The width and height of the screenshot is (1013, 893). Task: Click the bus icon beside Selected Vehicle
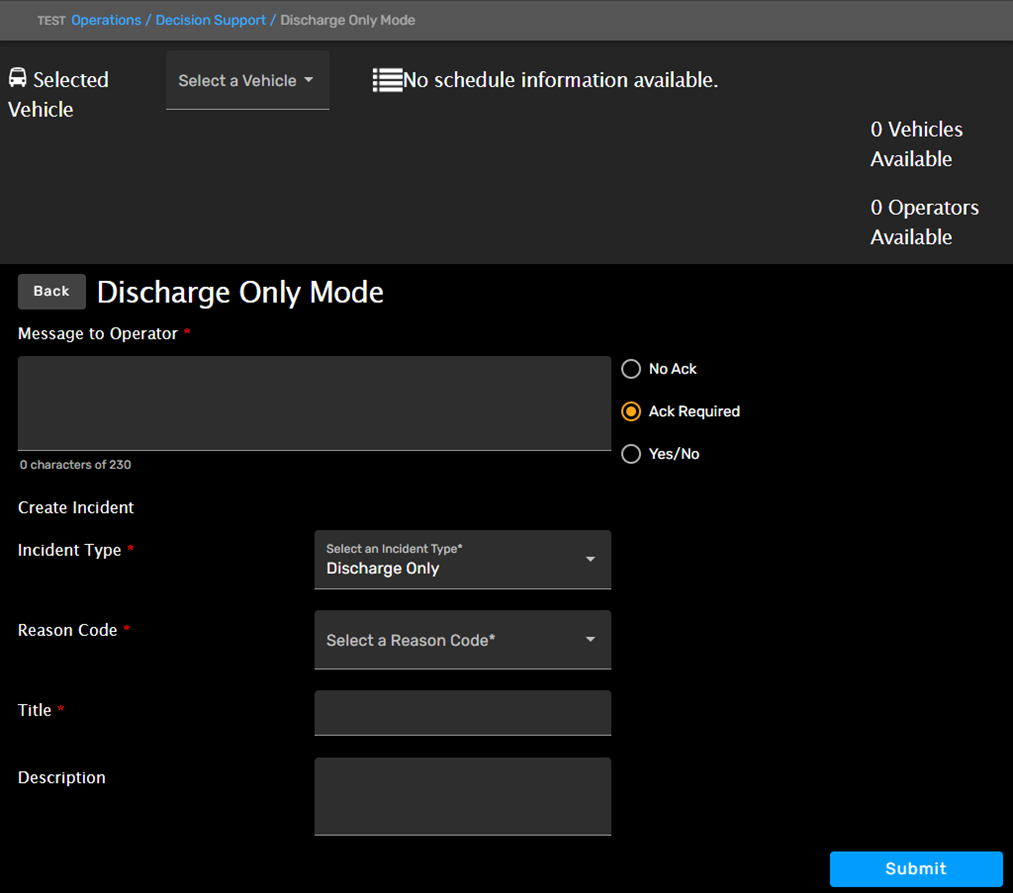18,78
